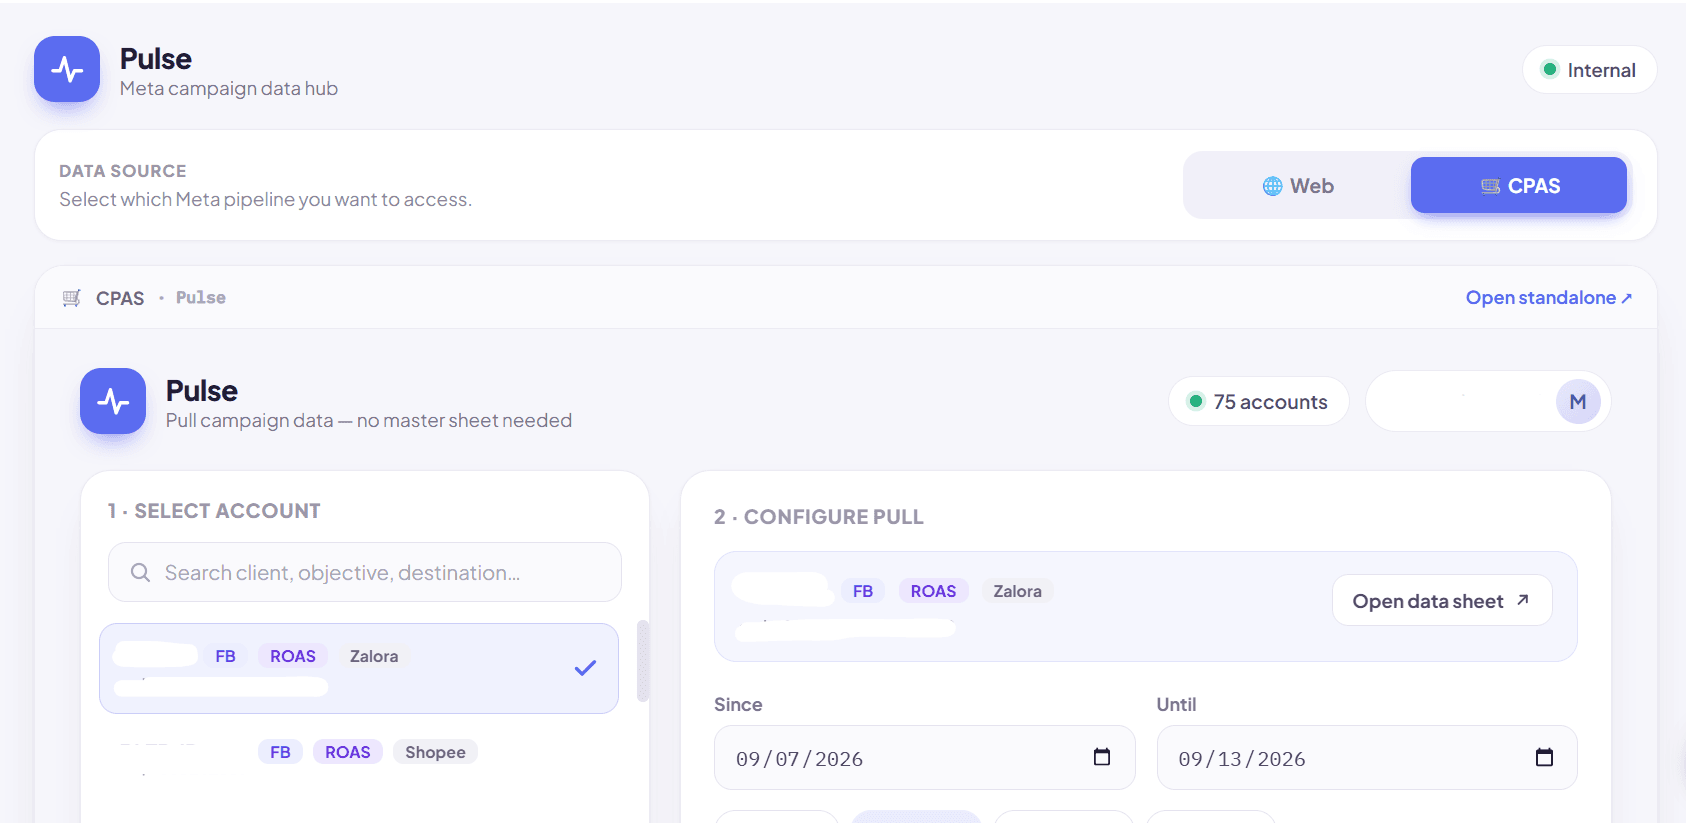Click the '1 · SELECT ACCOUNT' heading
1686x823 pixels.
tap(214, 511)
